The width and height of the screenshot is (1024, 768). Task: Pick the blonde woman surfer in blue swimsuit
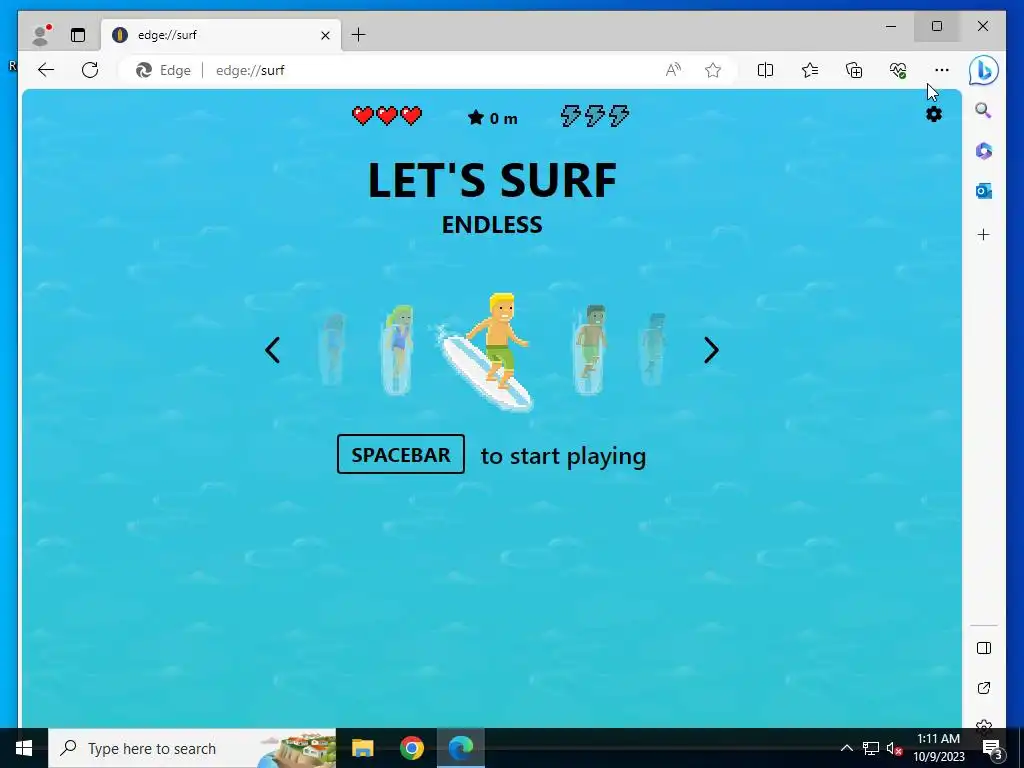click(398, 349)
